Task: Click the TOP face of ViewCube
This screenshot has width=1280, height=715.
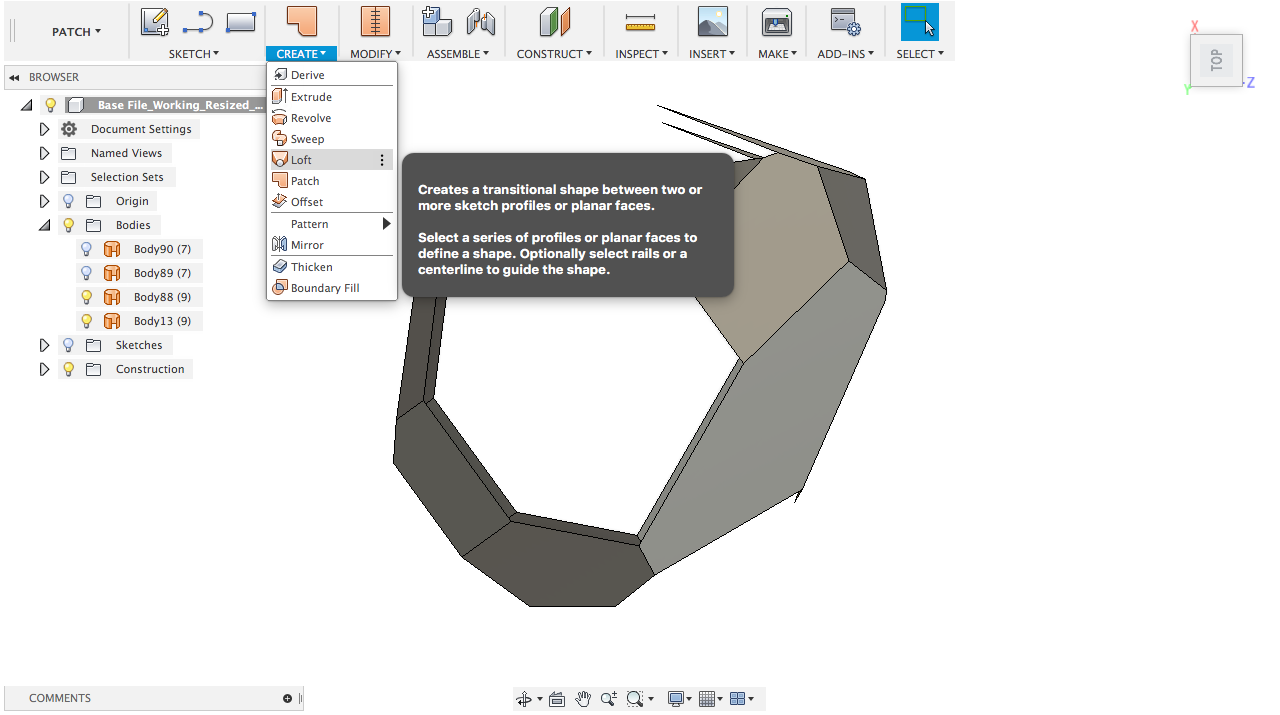Action: pos(1216,60)
